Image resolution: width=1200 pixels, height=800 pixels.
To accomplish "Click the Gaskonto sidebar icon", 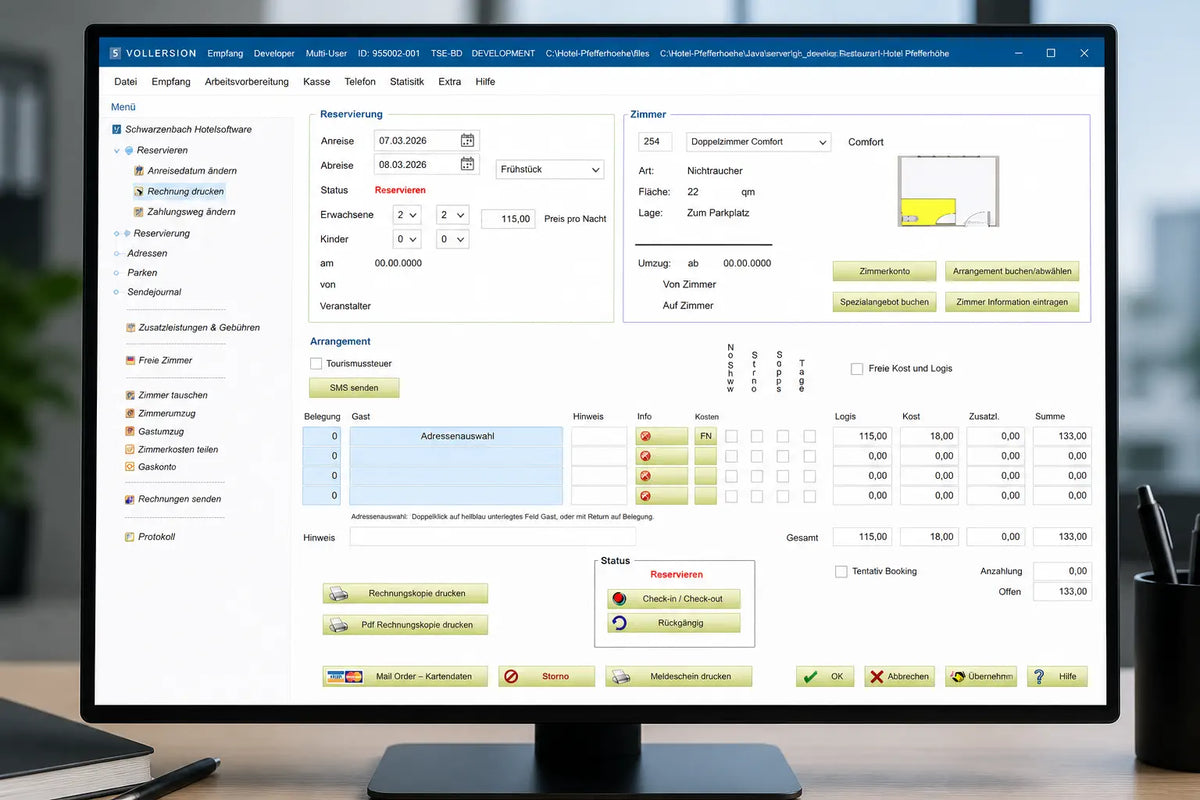I will 130,467.
